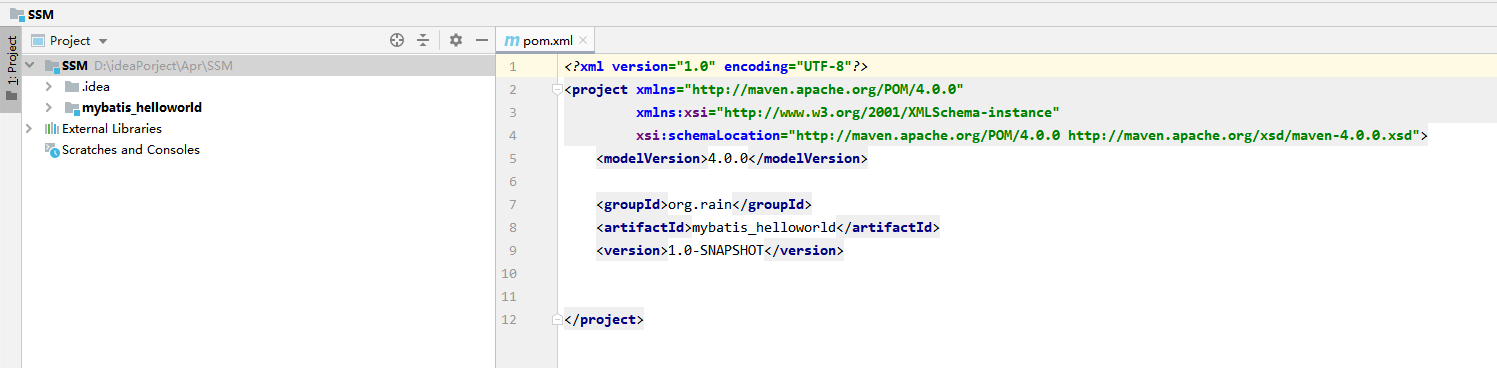The image size is (1497, 368).
Task: Click the Maven 'm' icon on pom.xml tab
Action: tap(512, 41)
